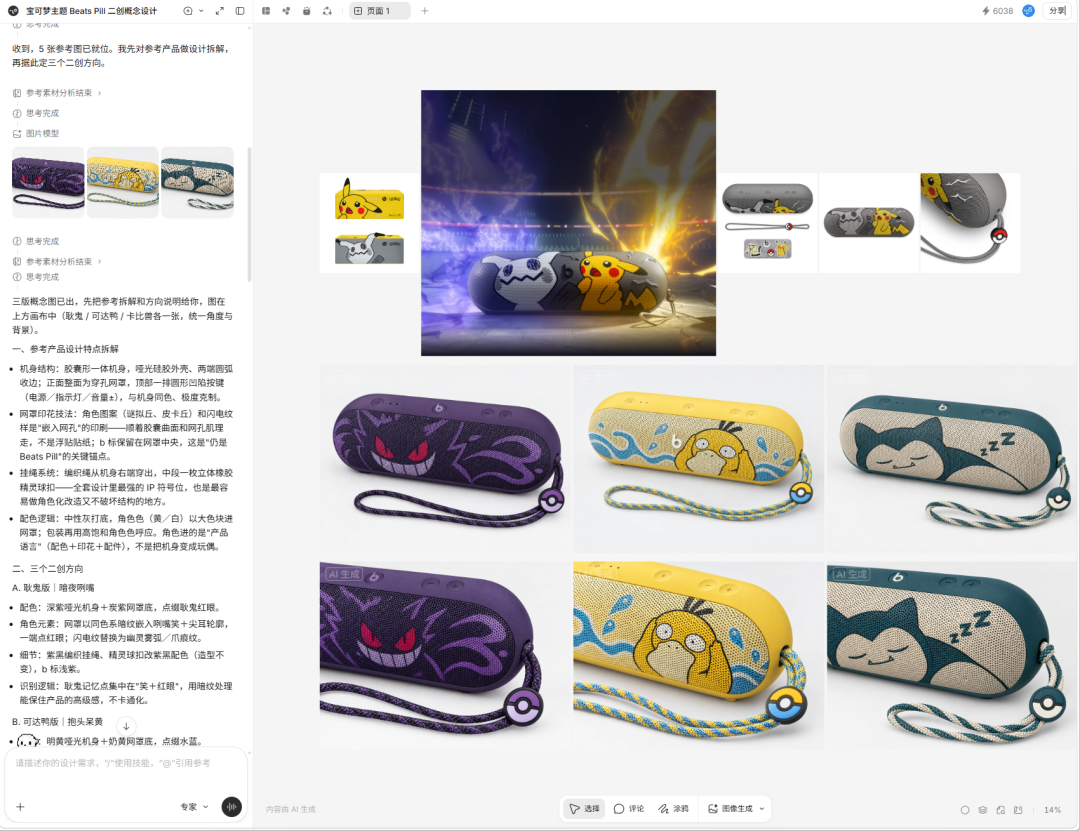Click heading B. 可达鸭版｜抱头呆黄
The image size is (1080, 831).
pos(57,722)
